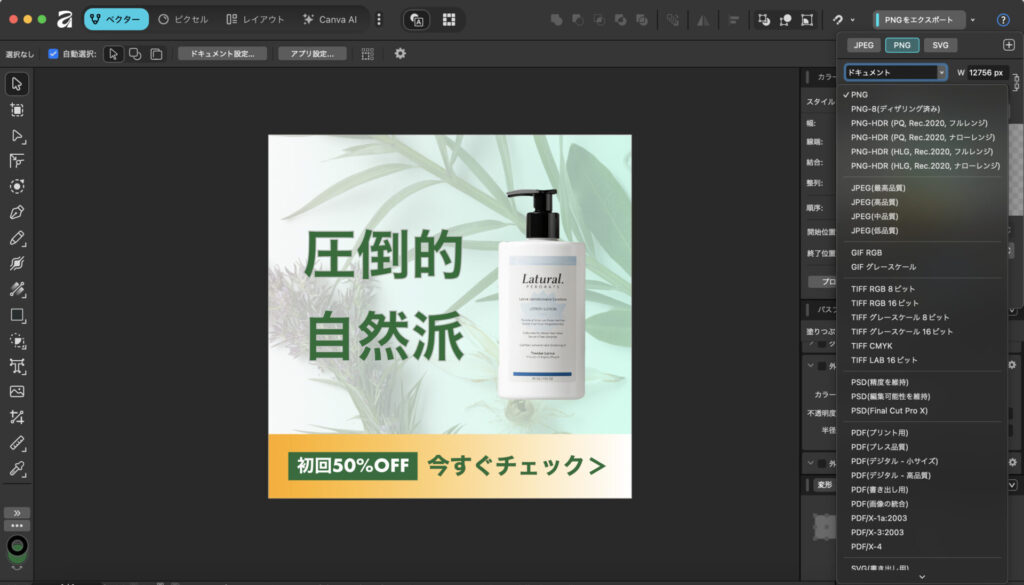Choose JPEG(高品質) from the preset list
This screenshot has height=585, width=1024.
click(x=875, y=202)
